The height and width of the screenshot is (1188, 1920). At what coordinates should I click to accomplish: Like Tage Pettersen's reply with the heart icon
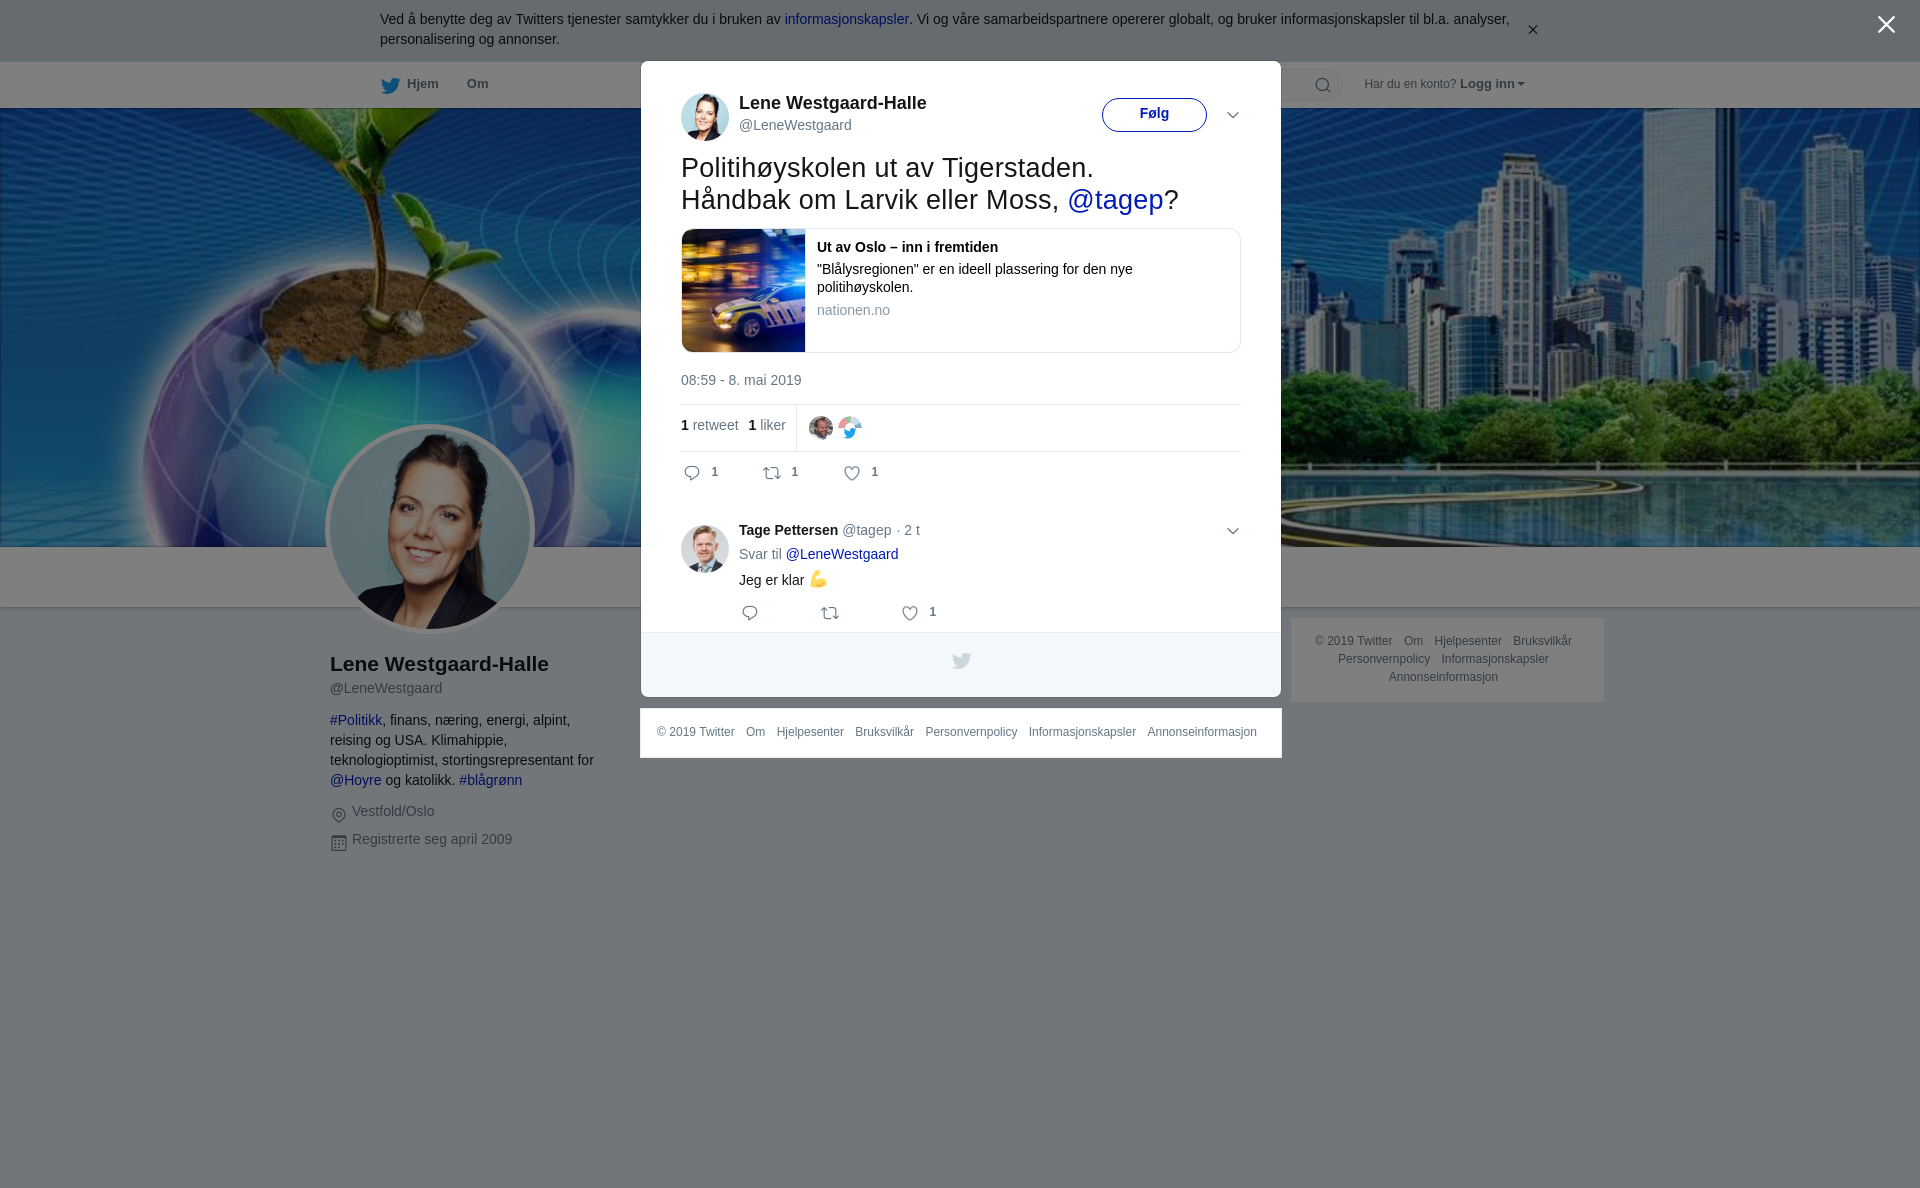coord(910,613)
